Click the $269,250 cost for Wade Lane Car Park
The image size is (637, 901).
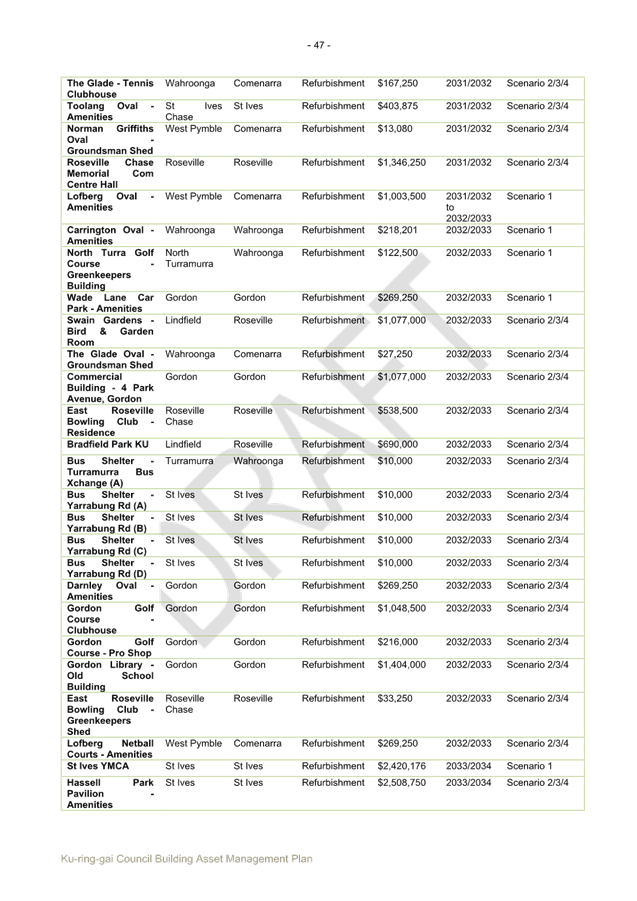pyautogui.click(x=397, y=298)
